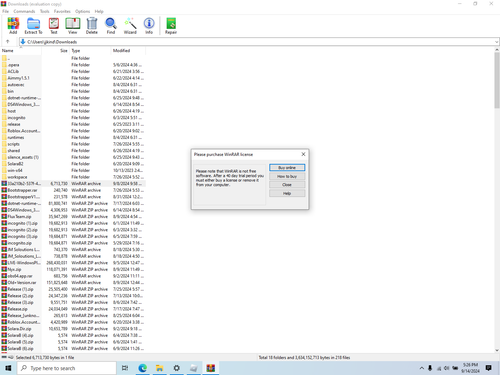Screen dimensions: 500x375
Task: Click the Extract To toolbar icon
Action: pos(33,26)
